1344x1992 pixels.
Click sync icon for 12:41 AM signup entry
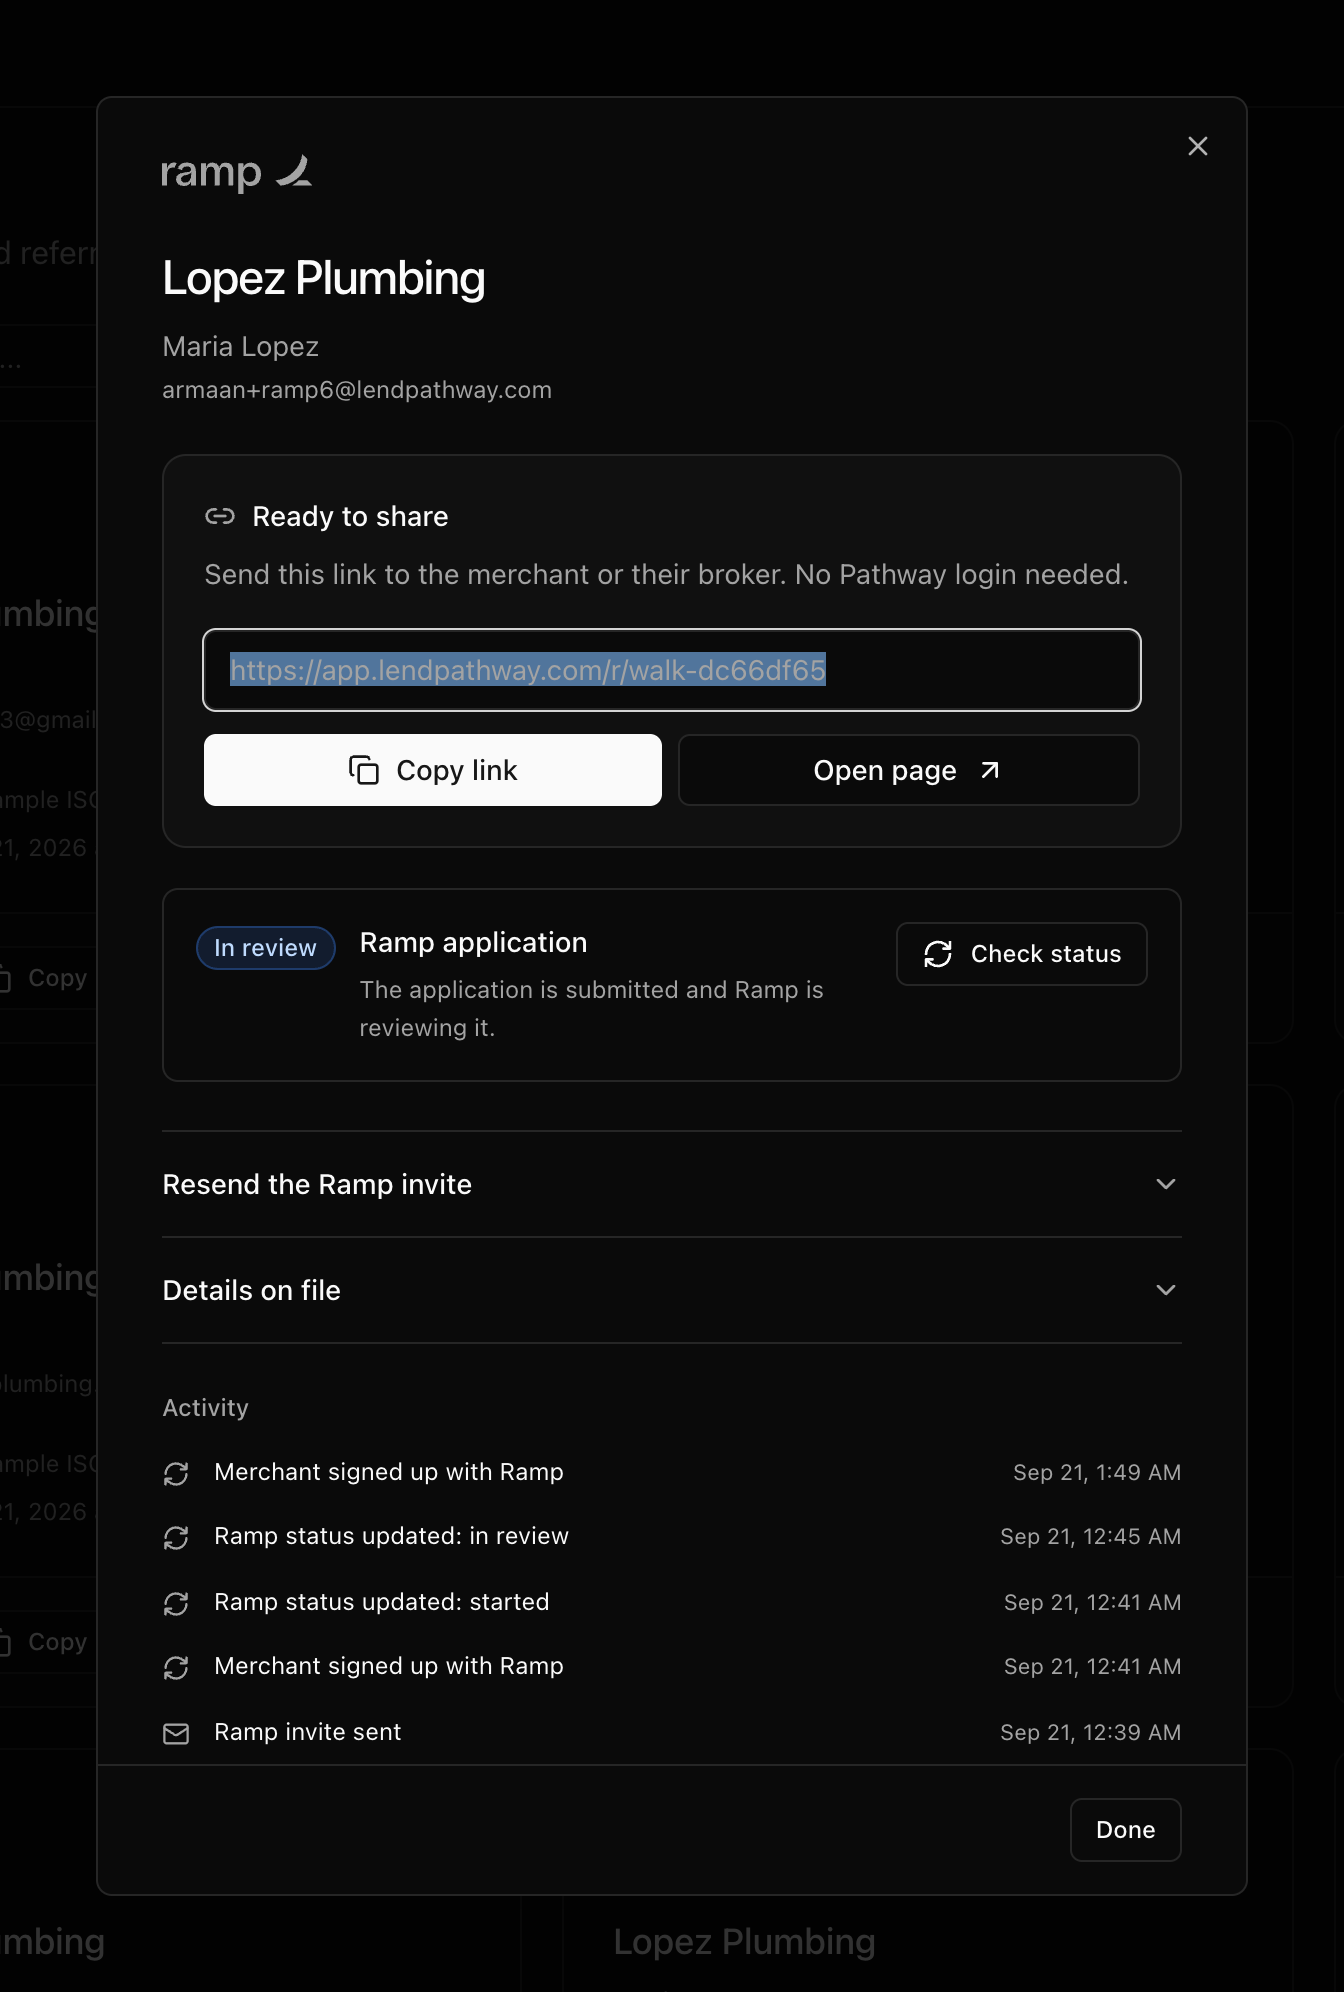point(176,1667)
